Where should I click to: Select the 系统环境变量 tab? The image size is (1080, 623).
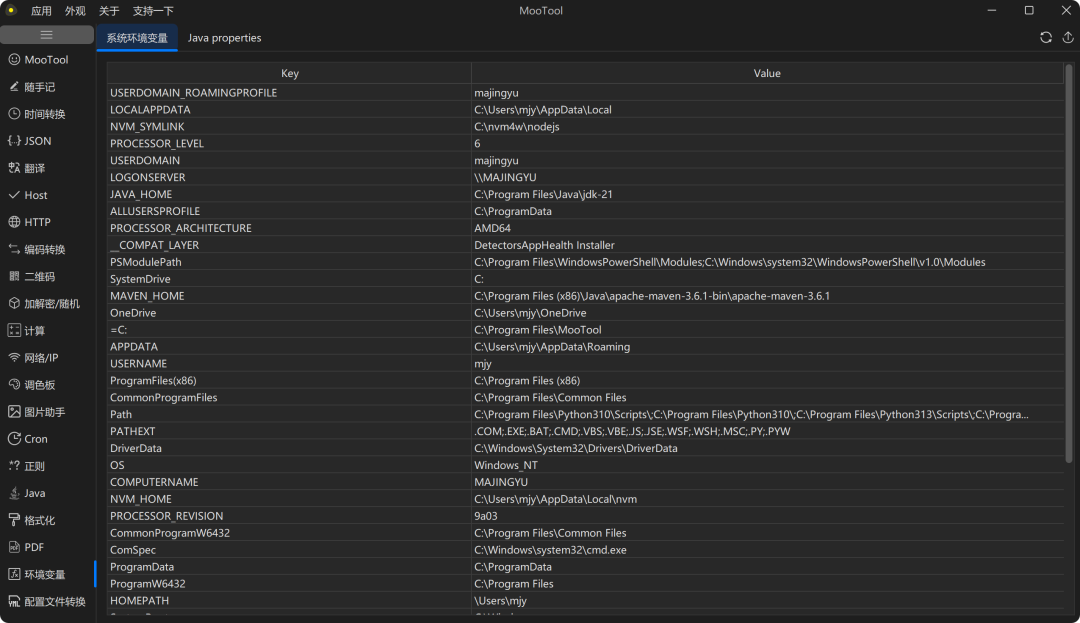137,38
